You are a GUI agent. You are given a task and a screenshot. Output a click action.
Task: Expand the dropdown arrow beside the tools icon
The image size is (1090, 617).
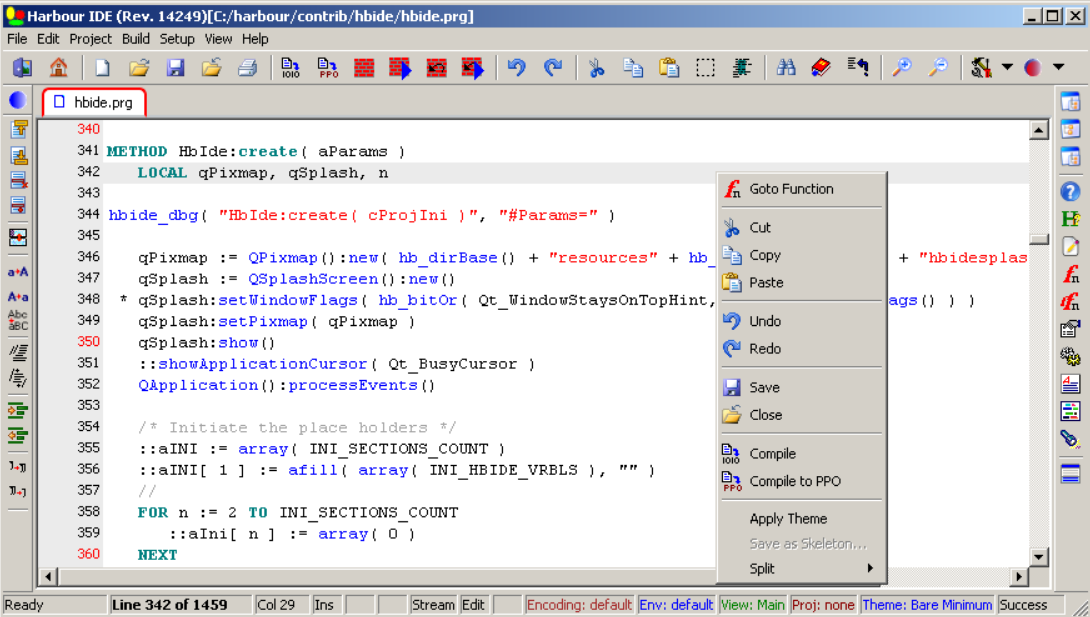click(x=1006, y=68)
